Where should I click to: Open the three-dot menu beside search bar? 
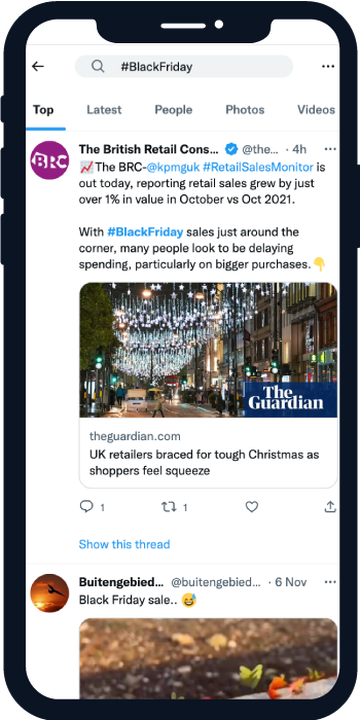coord(328,67)
